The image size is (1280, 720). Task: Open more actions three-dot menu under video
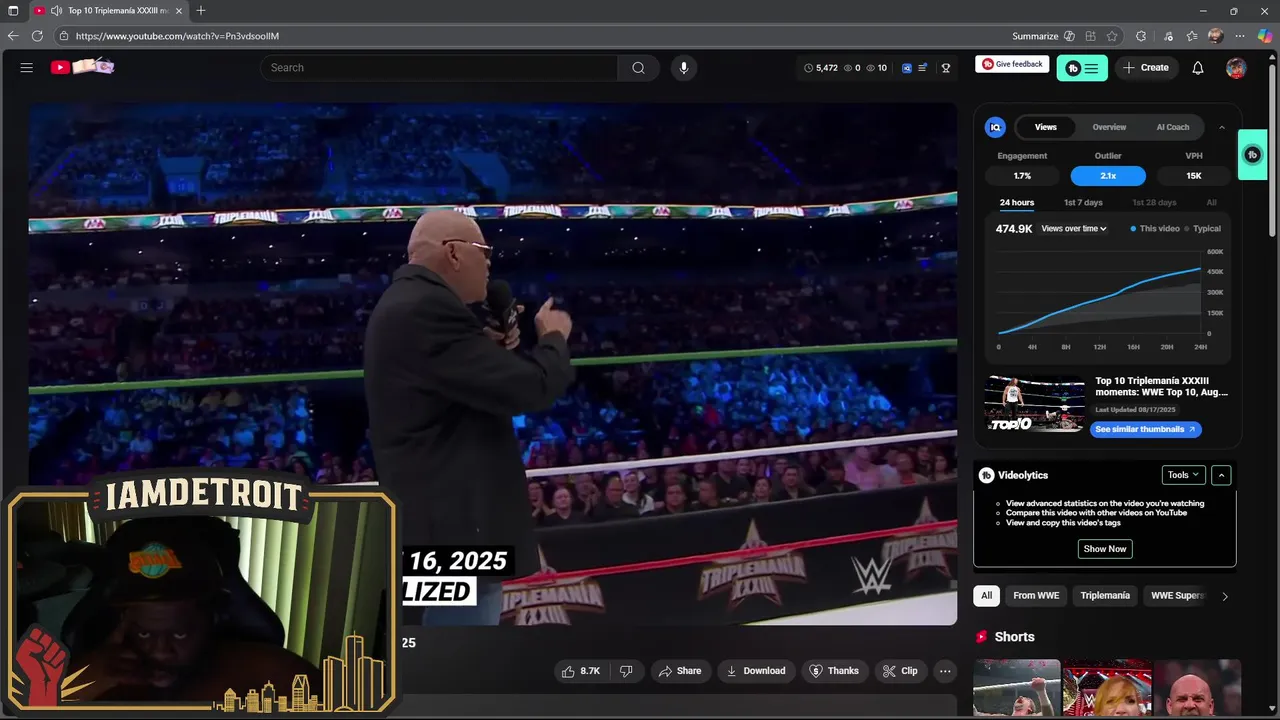coord(945,671)
